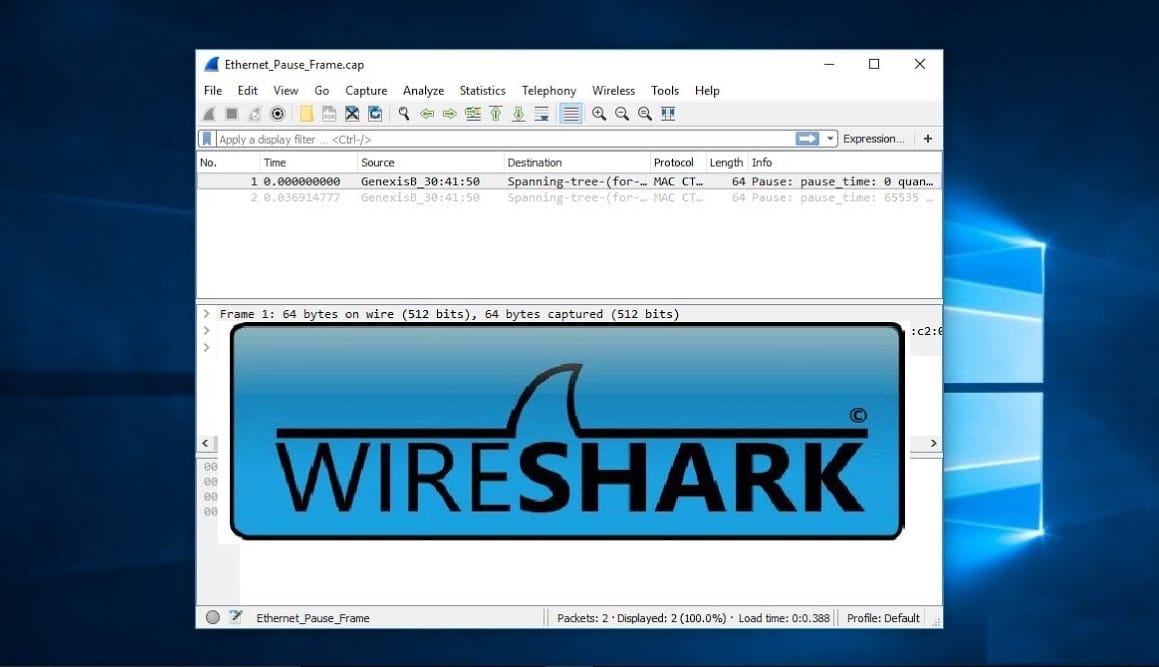The height and width of the screenshot is (667, 1159).
Task: Sort by the Time column header
Action: coord(308,162)
